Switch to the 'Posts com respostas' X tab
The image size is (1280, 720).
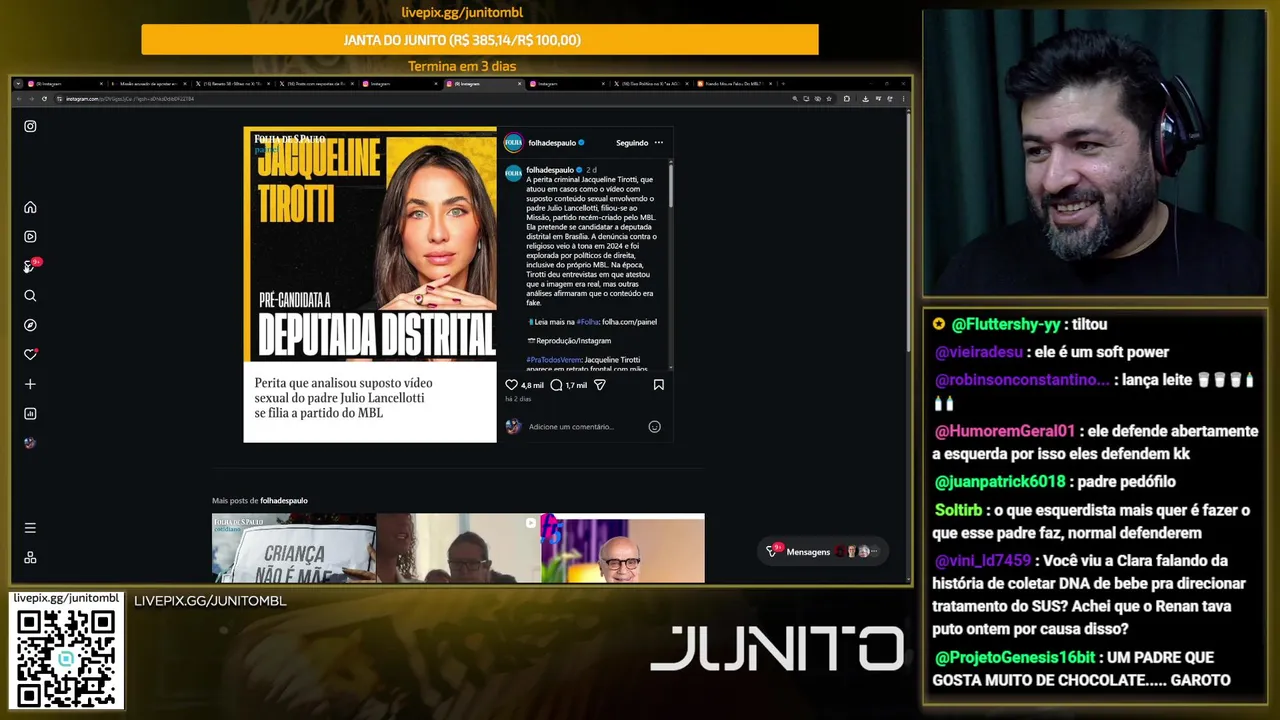[316, 84]
